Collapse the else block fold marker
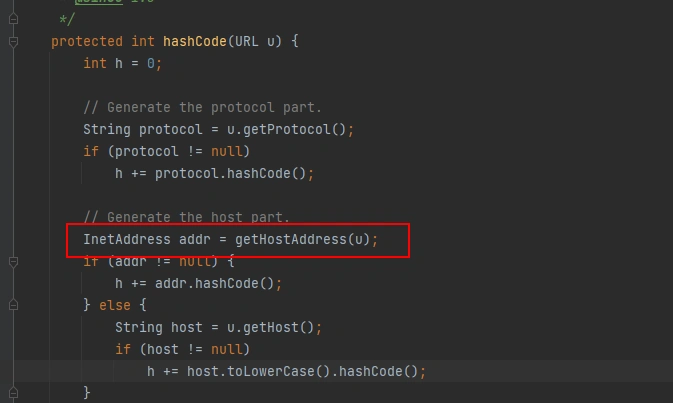673x403 pixels. point(13,305)
